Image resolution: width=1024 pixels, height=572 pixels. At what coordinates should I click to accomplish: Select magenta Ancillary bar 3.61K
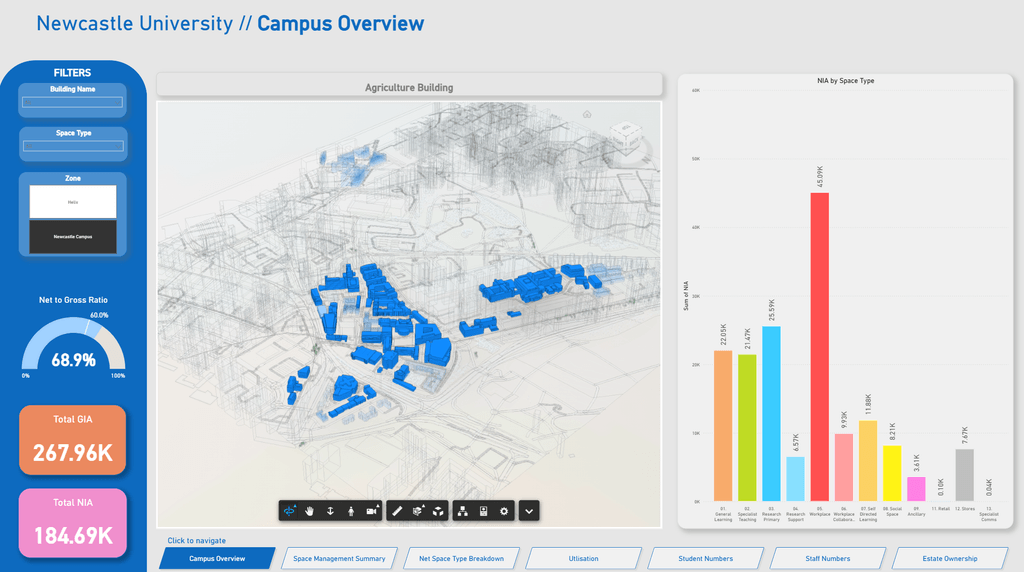(916, 489)
